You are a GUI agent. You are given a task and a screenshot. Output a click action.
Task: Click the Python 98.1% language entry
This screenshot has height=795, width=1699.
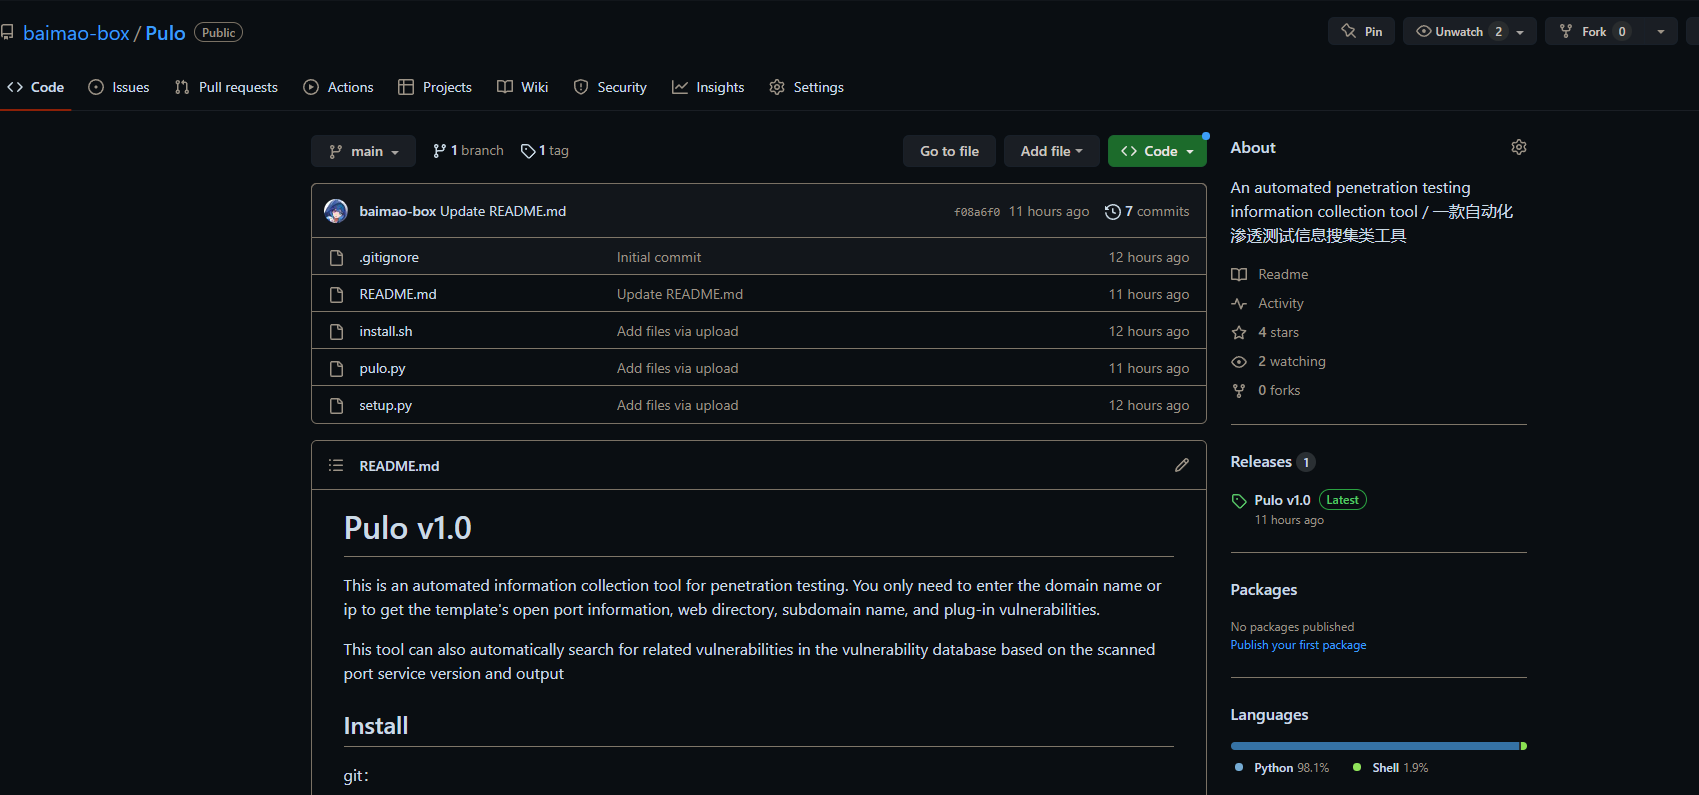1282,768
